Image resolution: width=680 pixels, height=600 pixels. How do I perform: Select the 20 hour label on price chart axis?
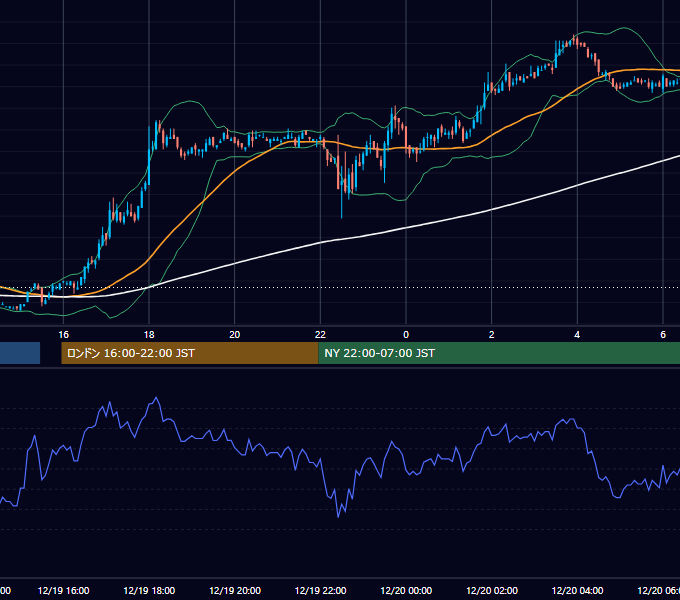[x=235, y=335]
